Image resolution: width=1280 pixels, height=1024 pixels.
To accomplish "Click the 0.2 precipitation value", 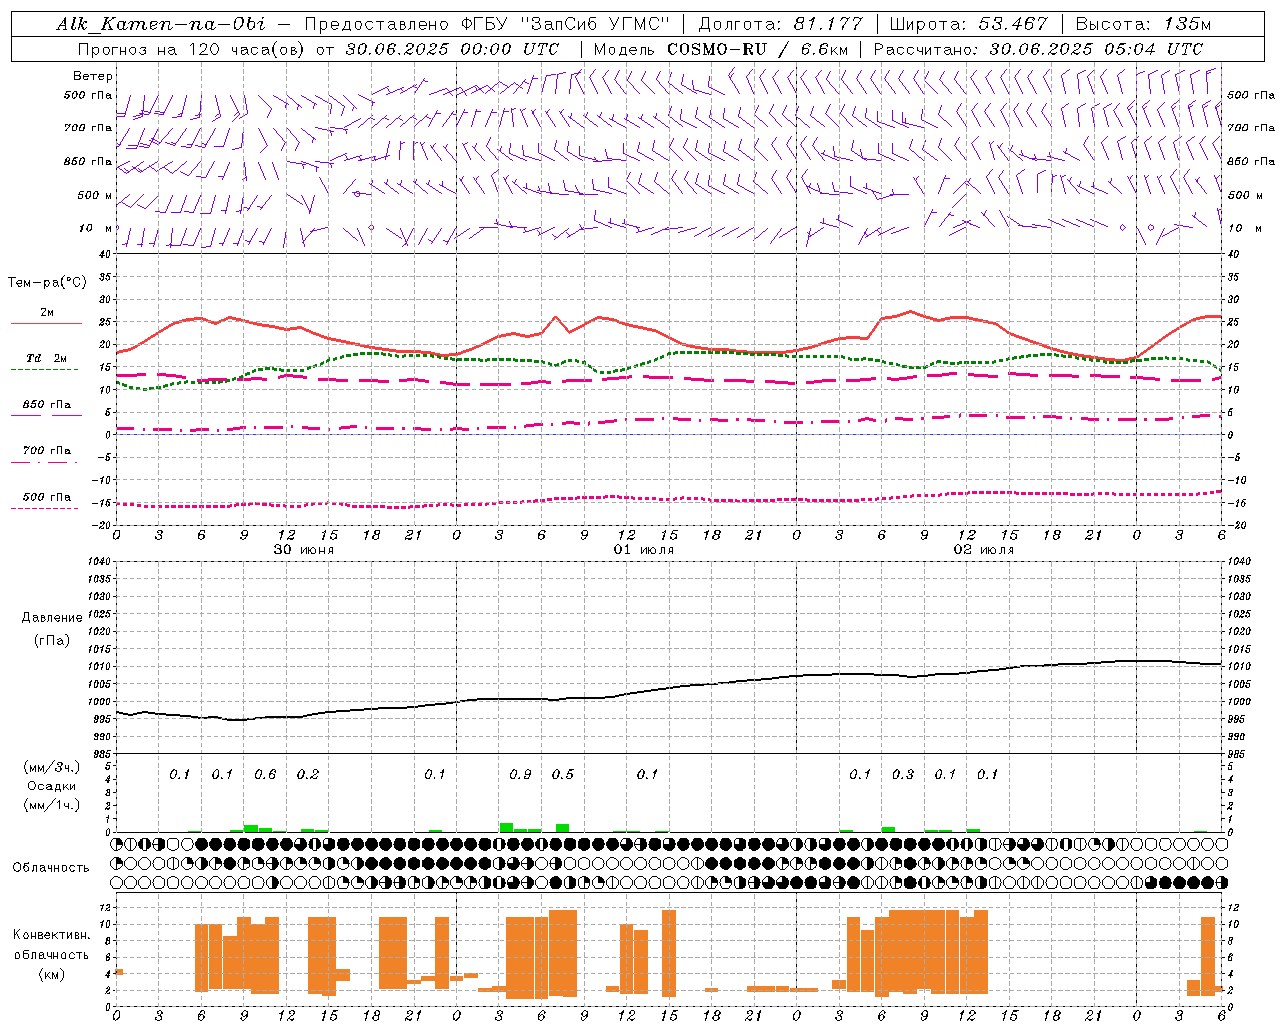I will pyautogui.click(x=308, y=775).
